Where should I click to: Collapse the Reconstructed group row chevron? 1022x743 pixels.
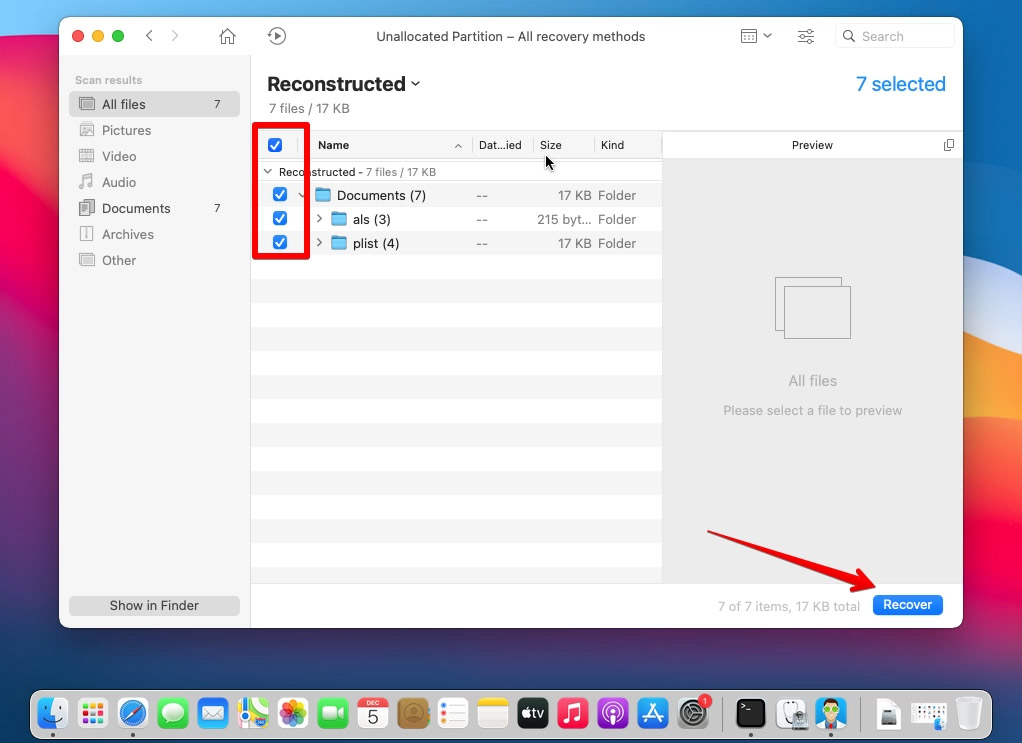[x=267, y=171]
